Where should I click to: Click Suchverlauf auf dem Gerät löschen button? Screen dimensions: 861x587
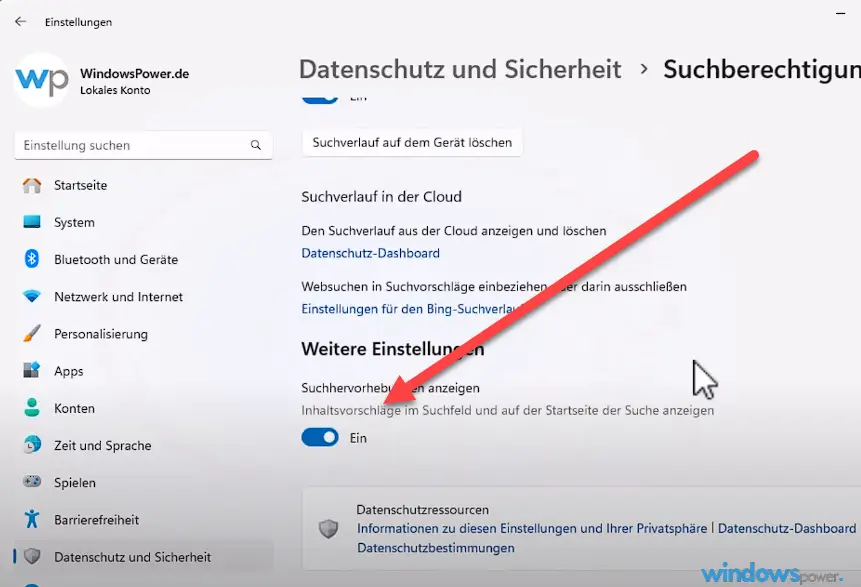coord(412,142)
